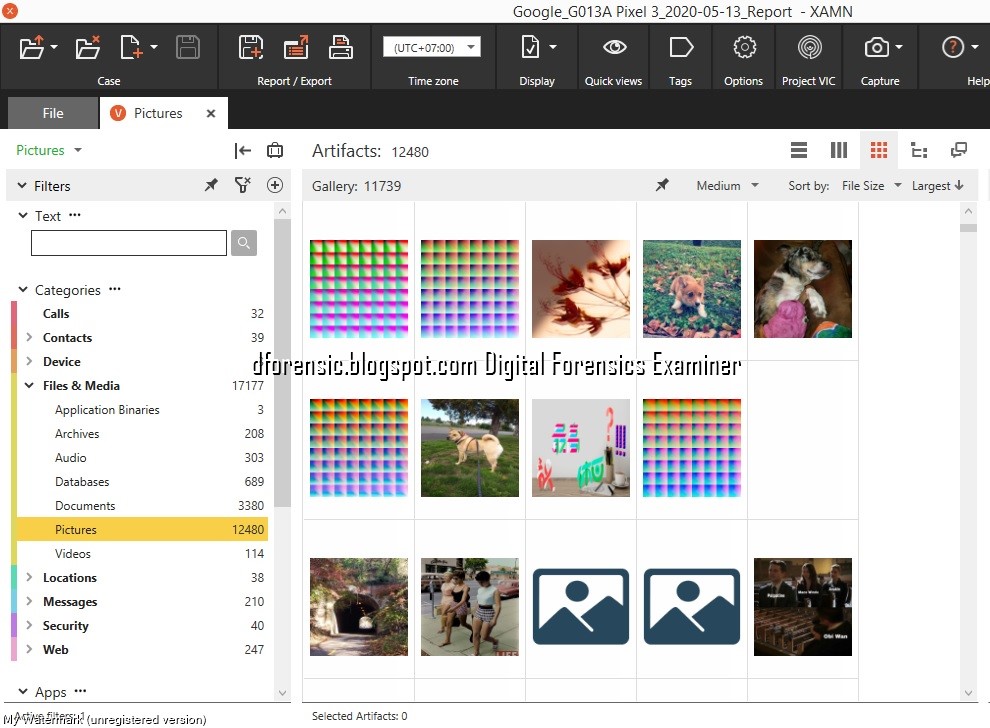Open the conversation view icon
990x728 pixels.
(959, 150)
